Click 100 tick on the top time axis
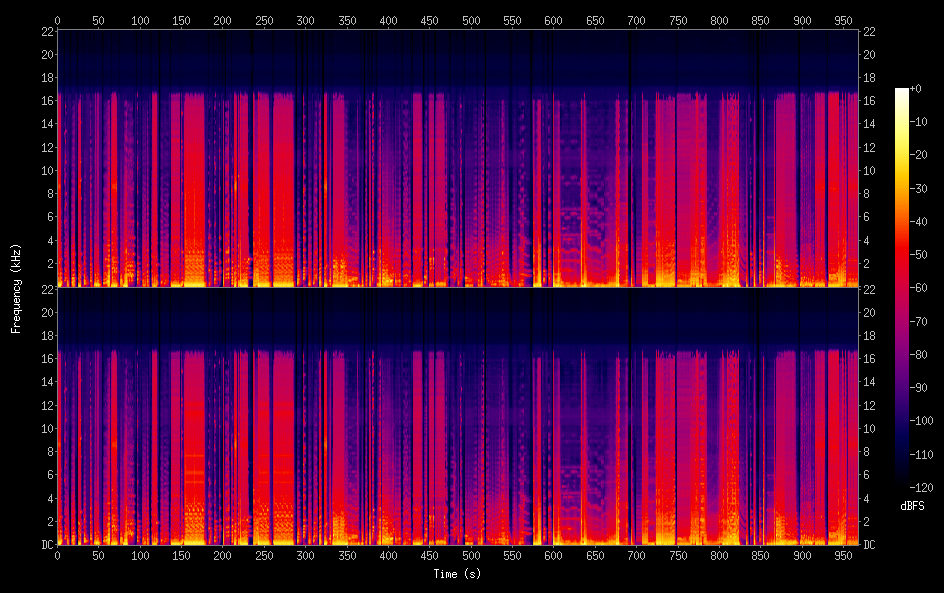Viewport: 944px width, 593px height. point(140,19)
